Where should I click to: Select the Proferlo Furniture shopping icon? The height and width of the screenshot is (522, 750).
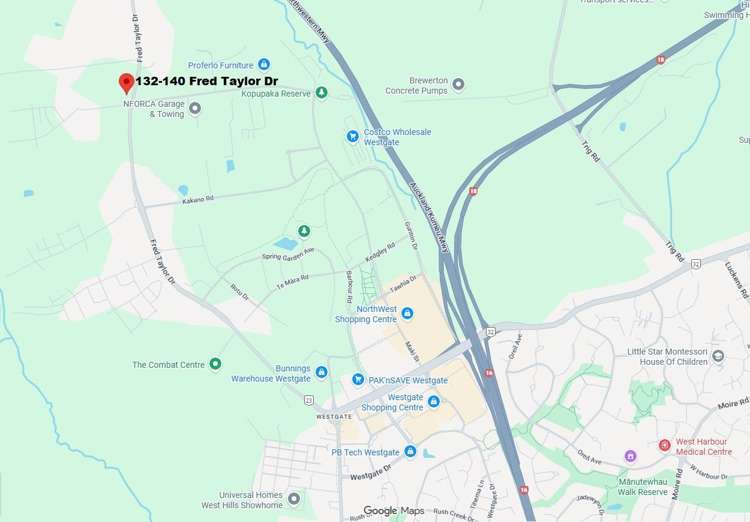coord(264,64)
